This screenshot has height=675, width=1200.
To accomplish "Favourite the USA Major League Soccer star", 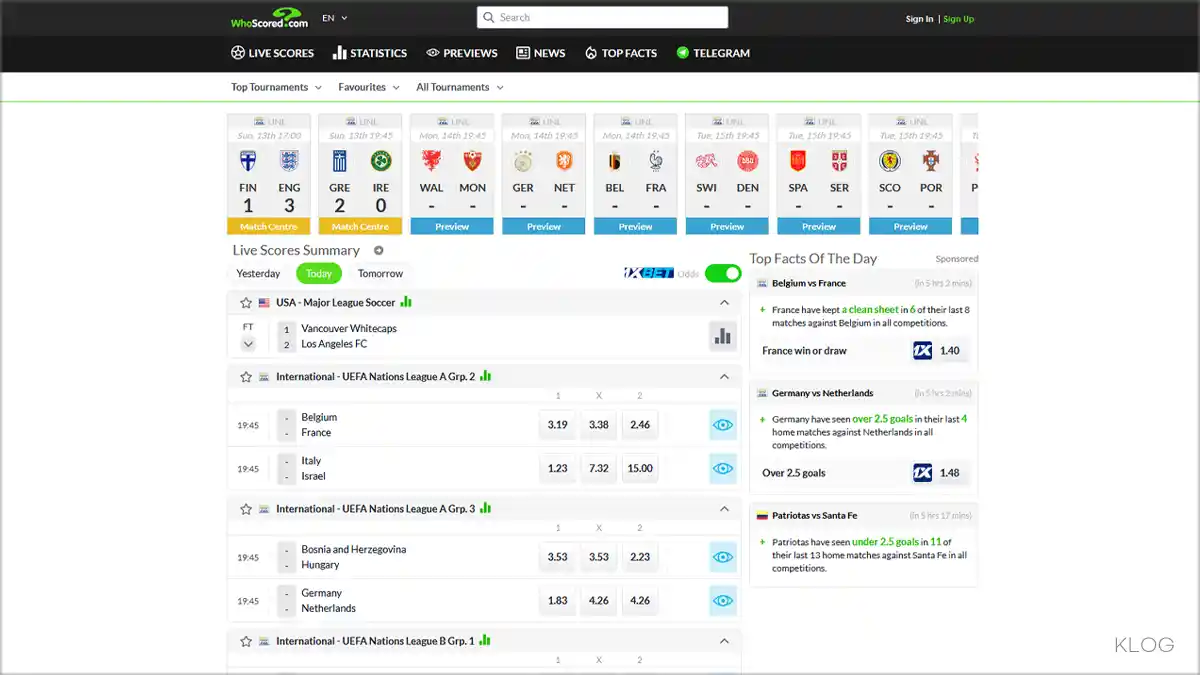I will (x=246, y=303).
